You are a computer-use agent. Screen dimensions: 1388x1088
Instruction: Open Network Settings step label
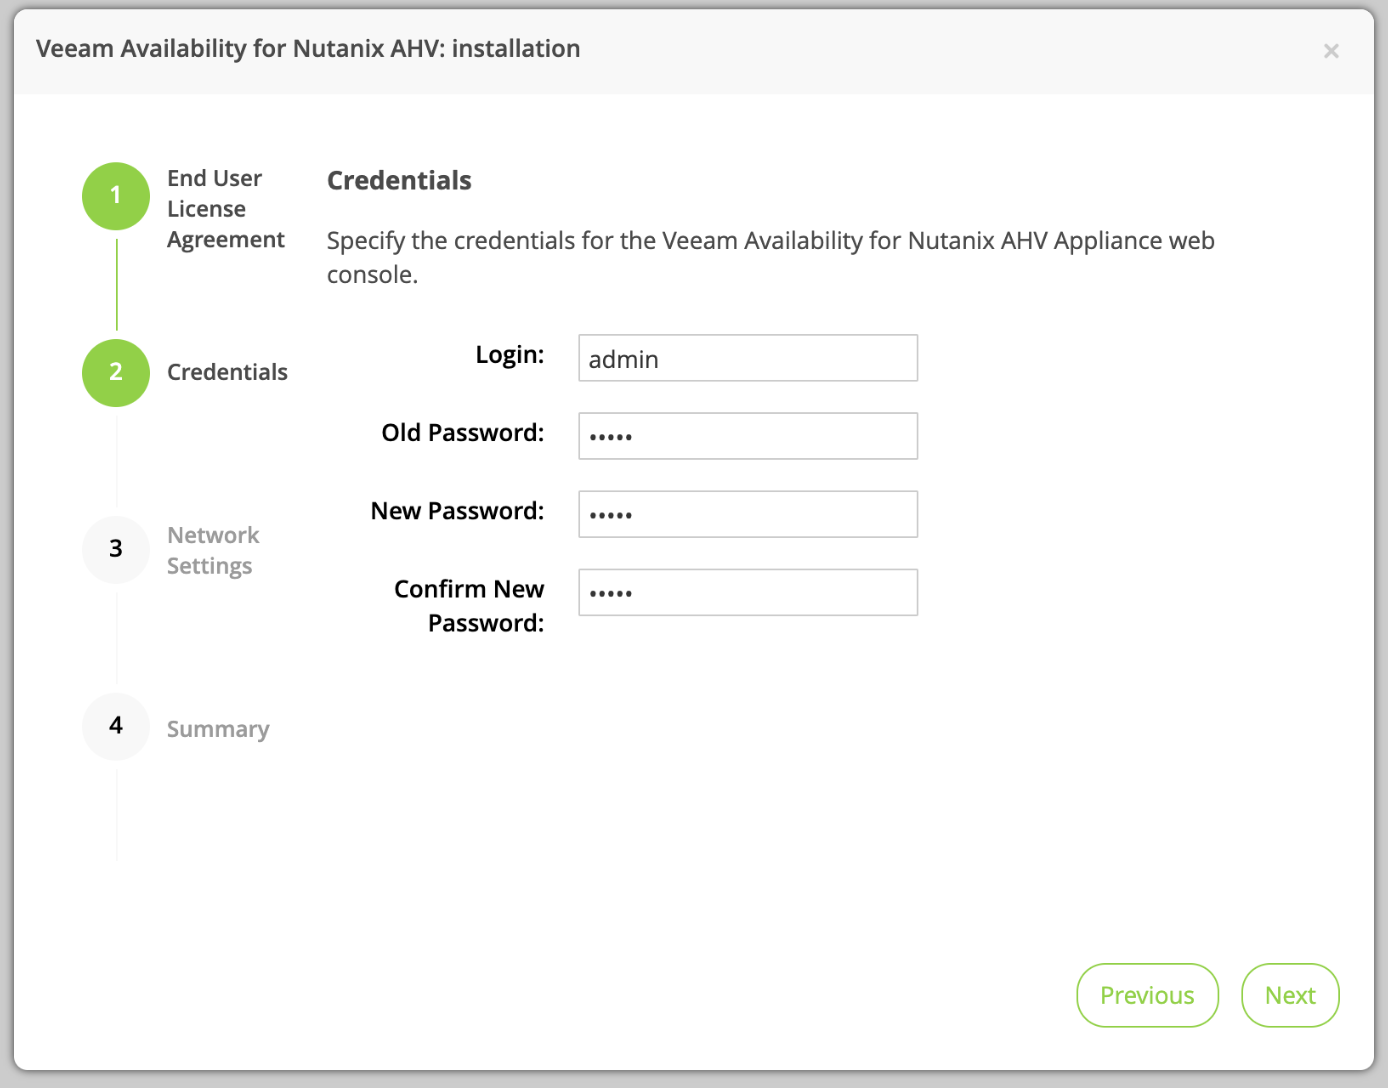(x=213, y=551)
